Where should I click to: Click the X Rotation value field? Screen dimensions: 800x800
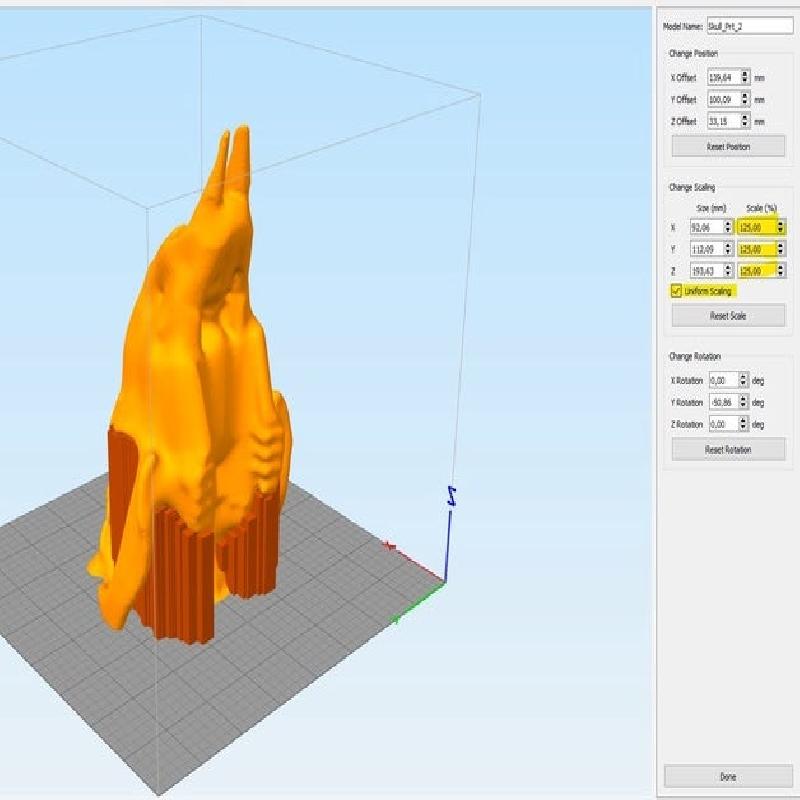click(x=723, y=380)
